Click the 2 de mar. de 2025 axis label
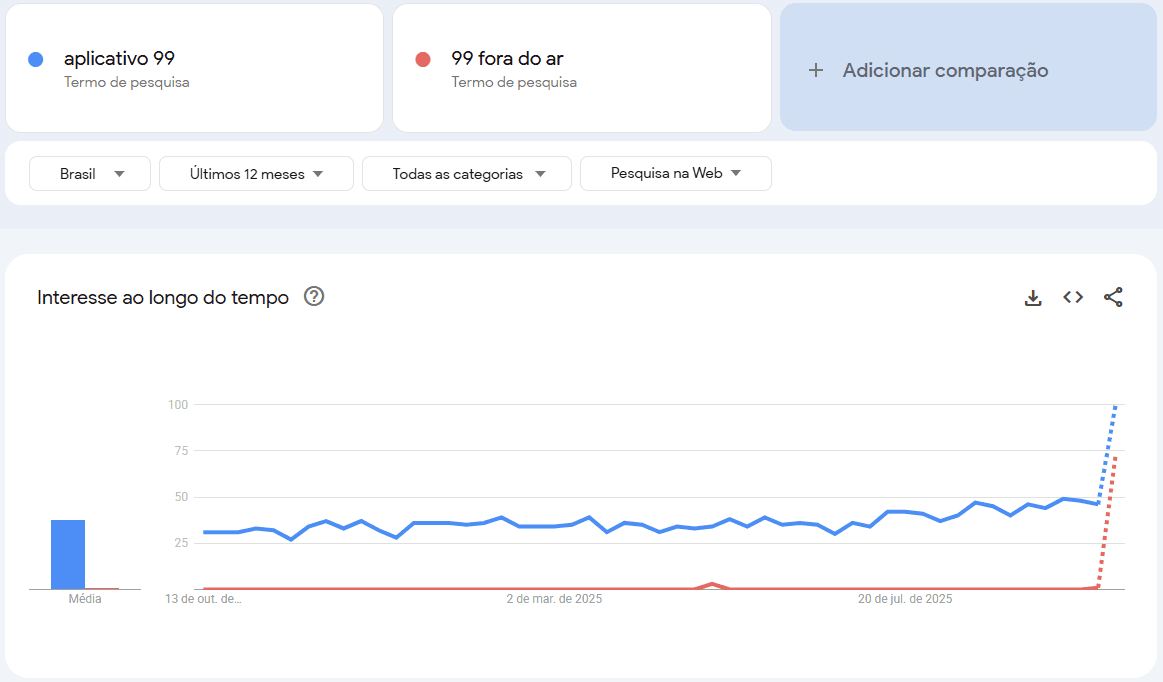The image size is (1163, 682). [x=554, y=599]
